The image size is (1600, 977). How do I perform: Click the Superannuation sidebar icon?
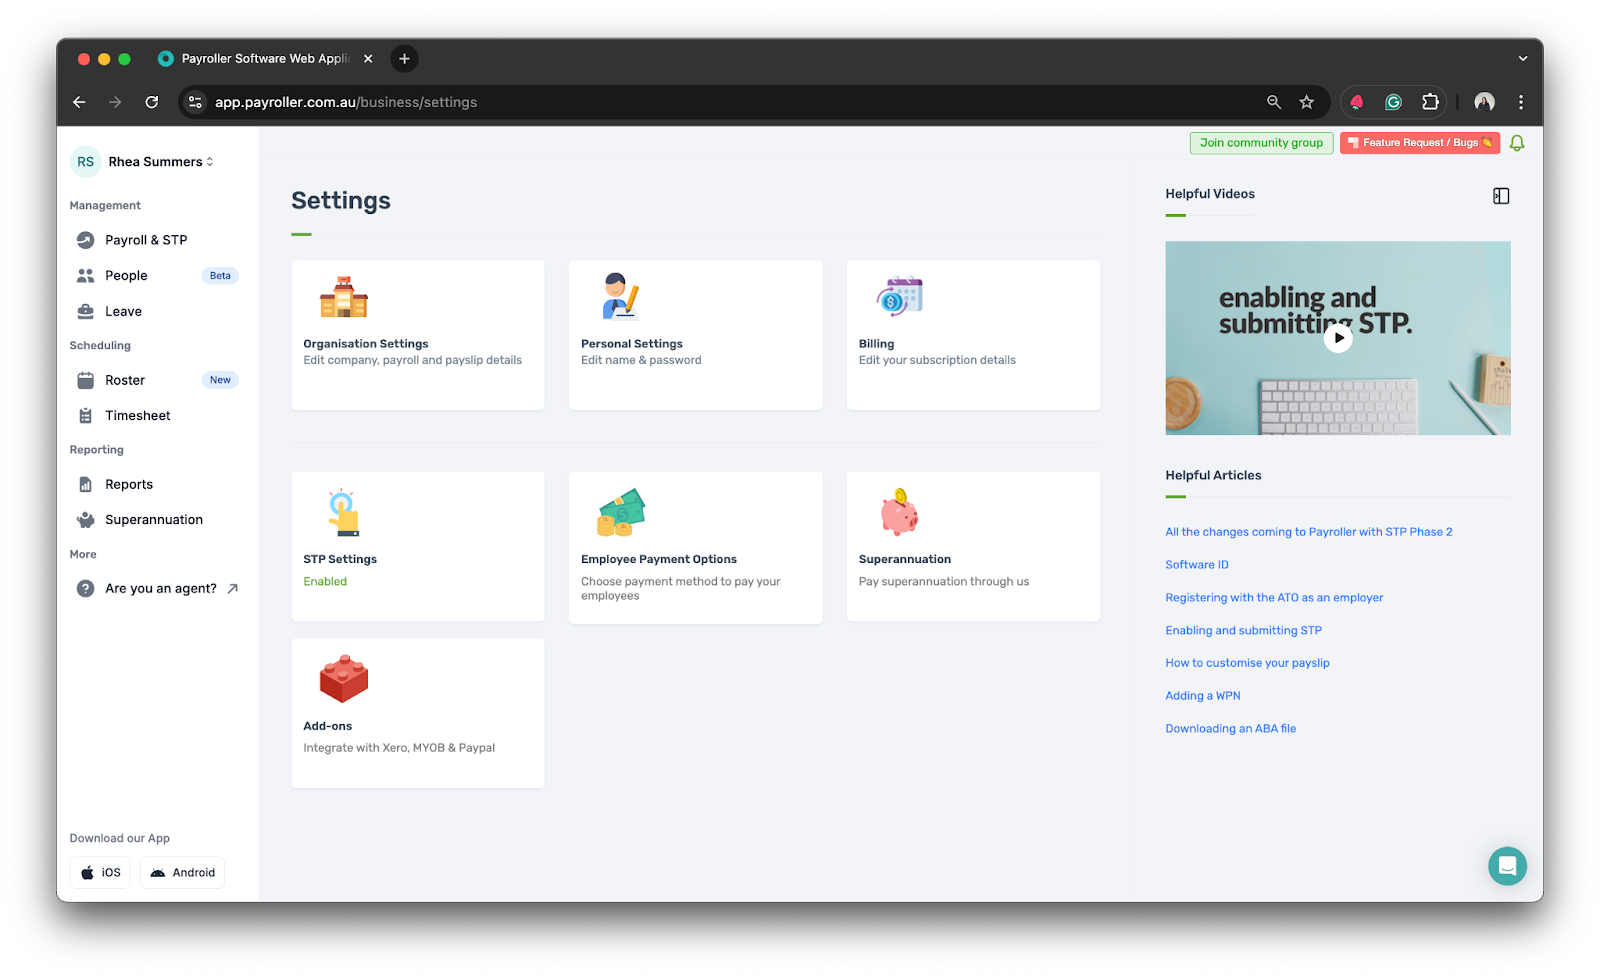pos(86,519)
